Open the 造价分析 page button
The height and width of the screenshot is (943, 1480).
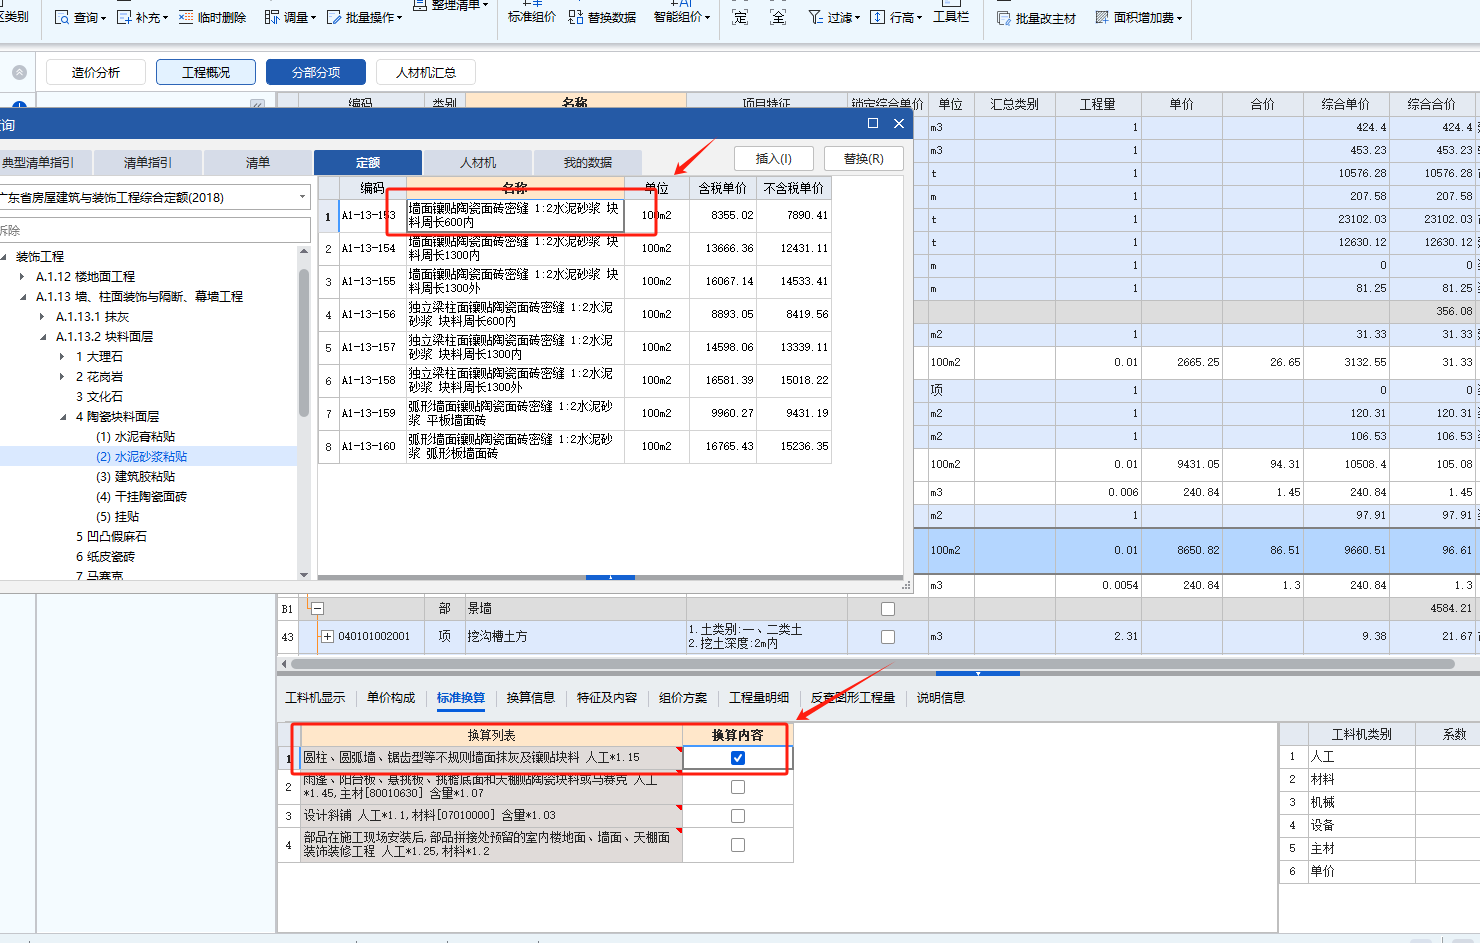pos(96,72)
